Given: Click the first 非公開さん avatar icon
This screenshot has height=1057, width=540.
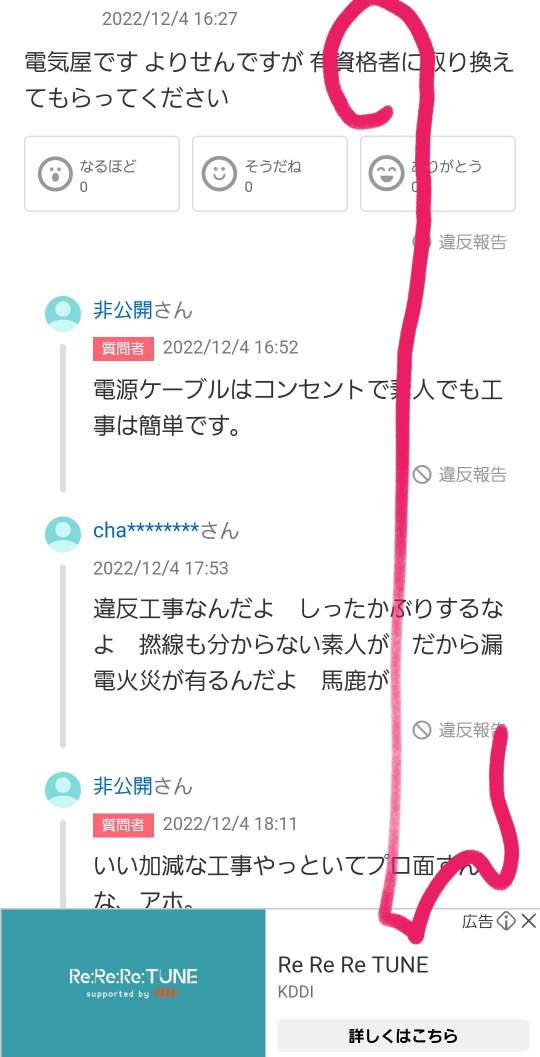Looking at the screenshot, I should [63, 313].
